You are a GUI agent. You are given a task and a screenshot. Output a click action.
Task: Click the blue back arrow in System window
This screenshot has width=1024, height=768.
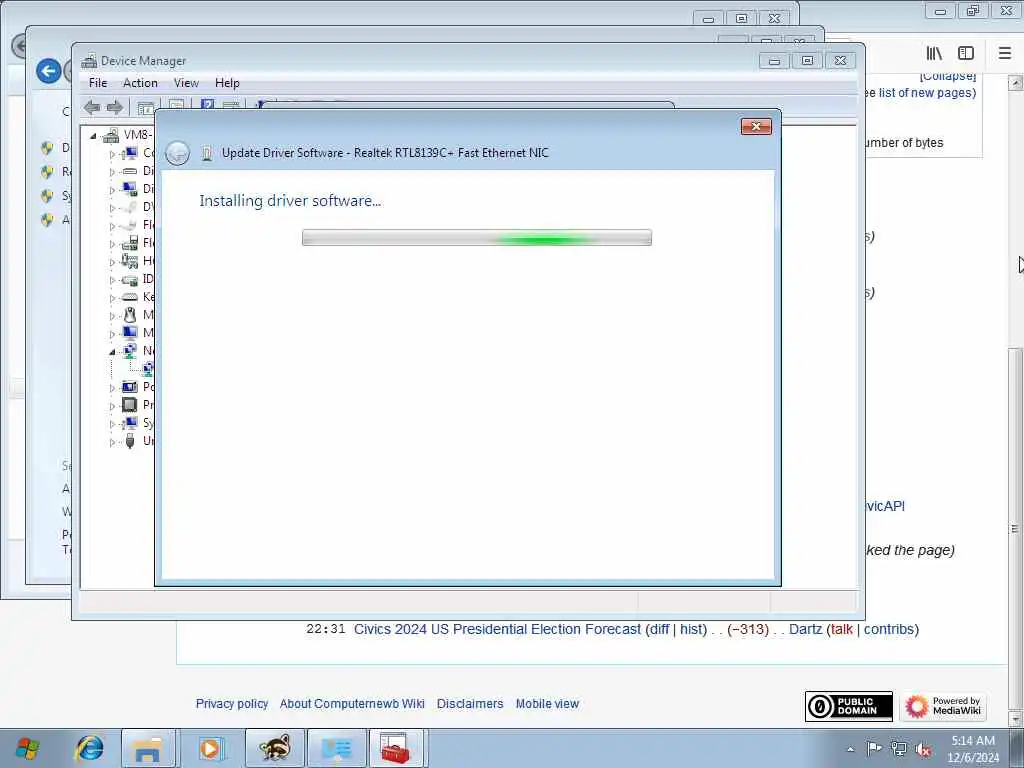click(x=49, y=71)
